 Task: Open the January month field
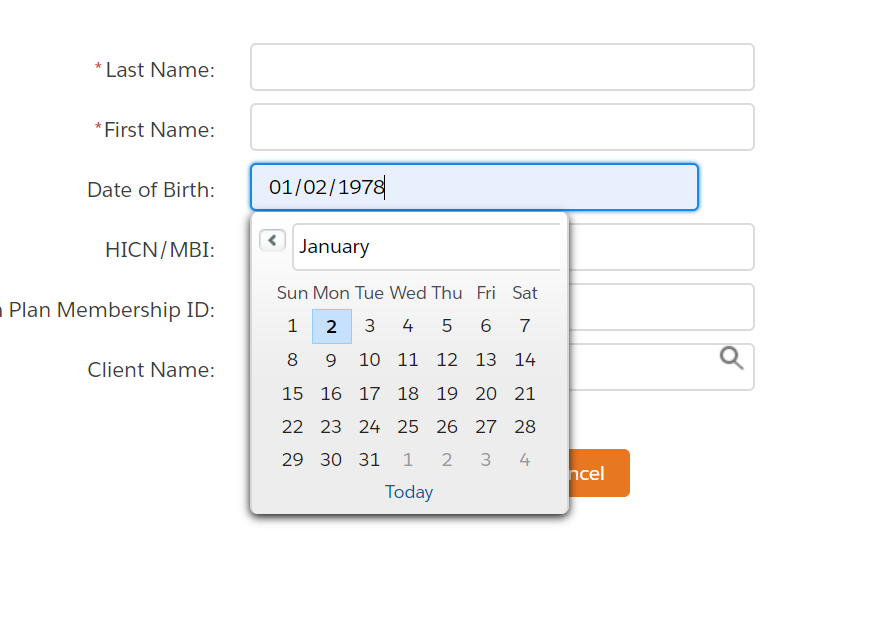pos(426,247)
